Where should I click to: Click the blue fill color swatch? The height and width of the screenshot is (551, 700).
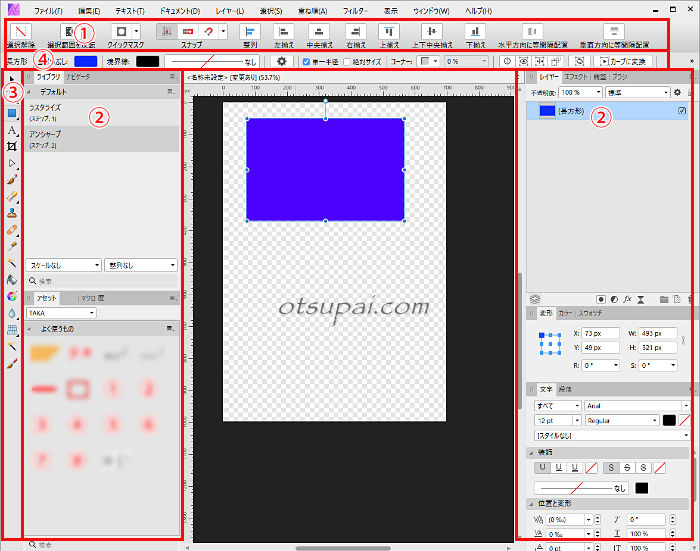pyautogui.click(x=85, y=61)
